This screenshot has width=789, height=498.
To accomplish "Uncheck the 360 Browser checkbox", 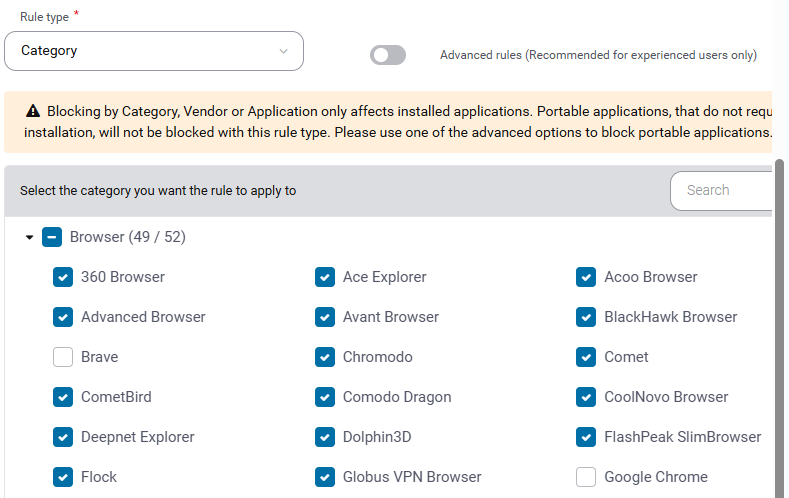I will click(x=63, y=277).
